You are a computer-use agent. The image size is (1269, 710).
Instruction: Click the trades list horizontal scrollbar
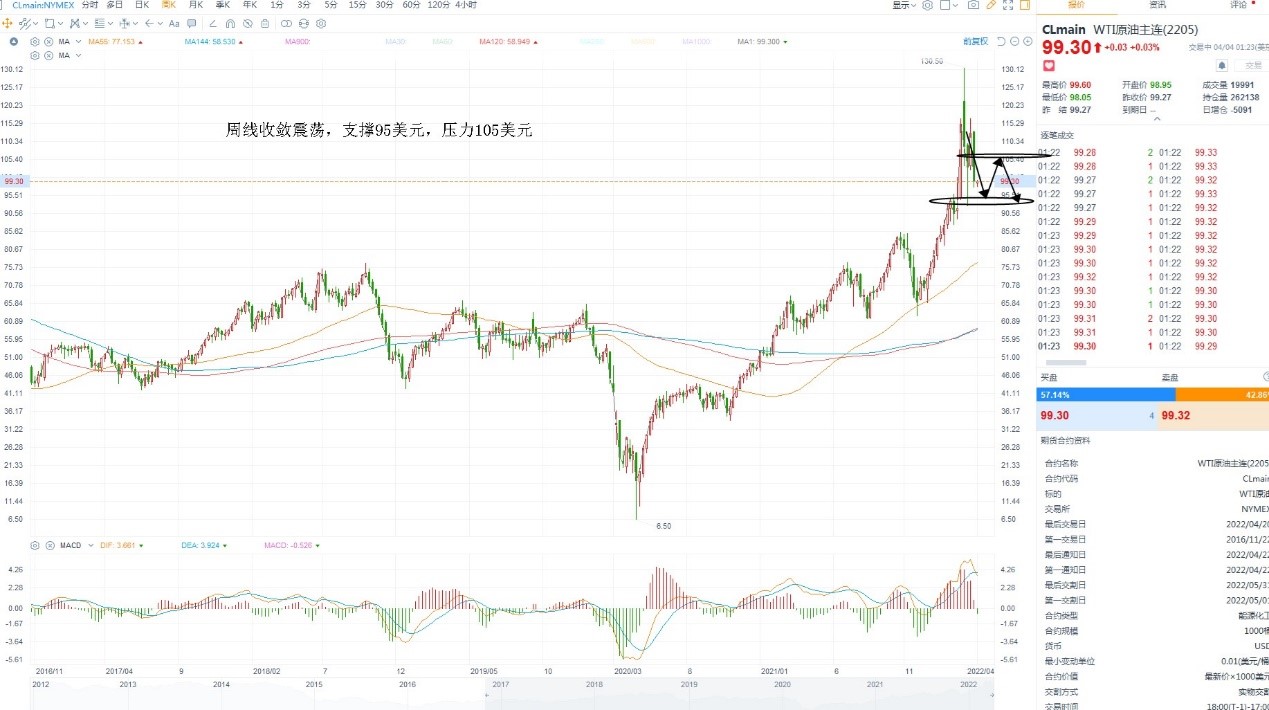tap(1065, 361)
